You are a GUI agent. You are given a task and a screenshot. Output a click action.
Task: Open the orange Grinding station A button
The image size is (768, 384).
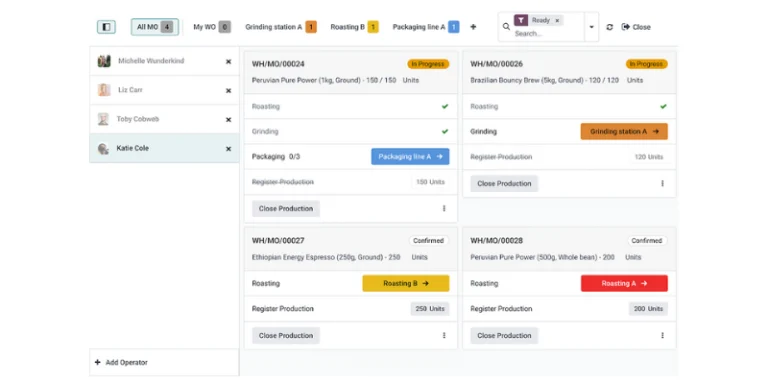coord(624,131)
